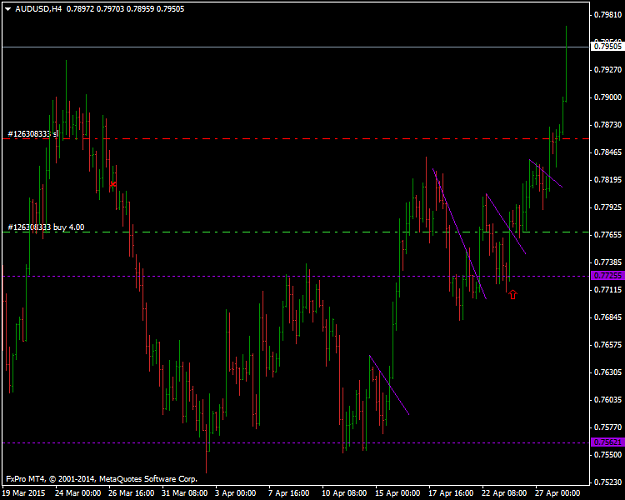The image size is (625, 500).
Task: Click the 0.79270 price axis label
Action: click(x=607, y=70)
